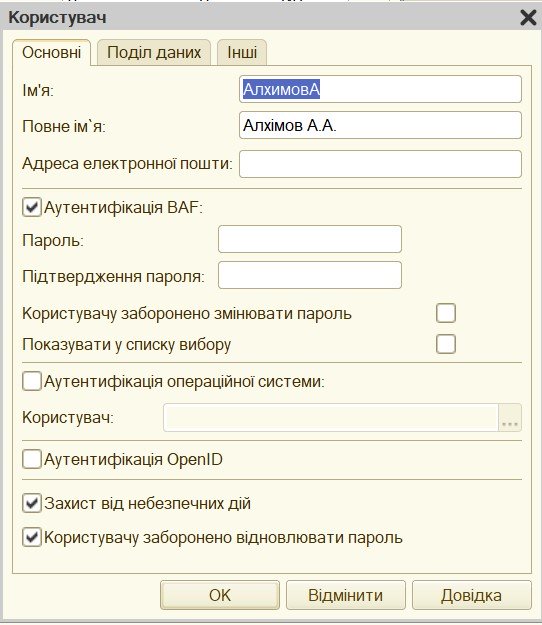Disable Захист від небезпечних дій
Viewport: 542px width, 625px height.
click(x=32, y=503)
